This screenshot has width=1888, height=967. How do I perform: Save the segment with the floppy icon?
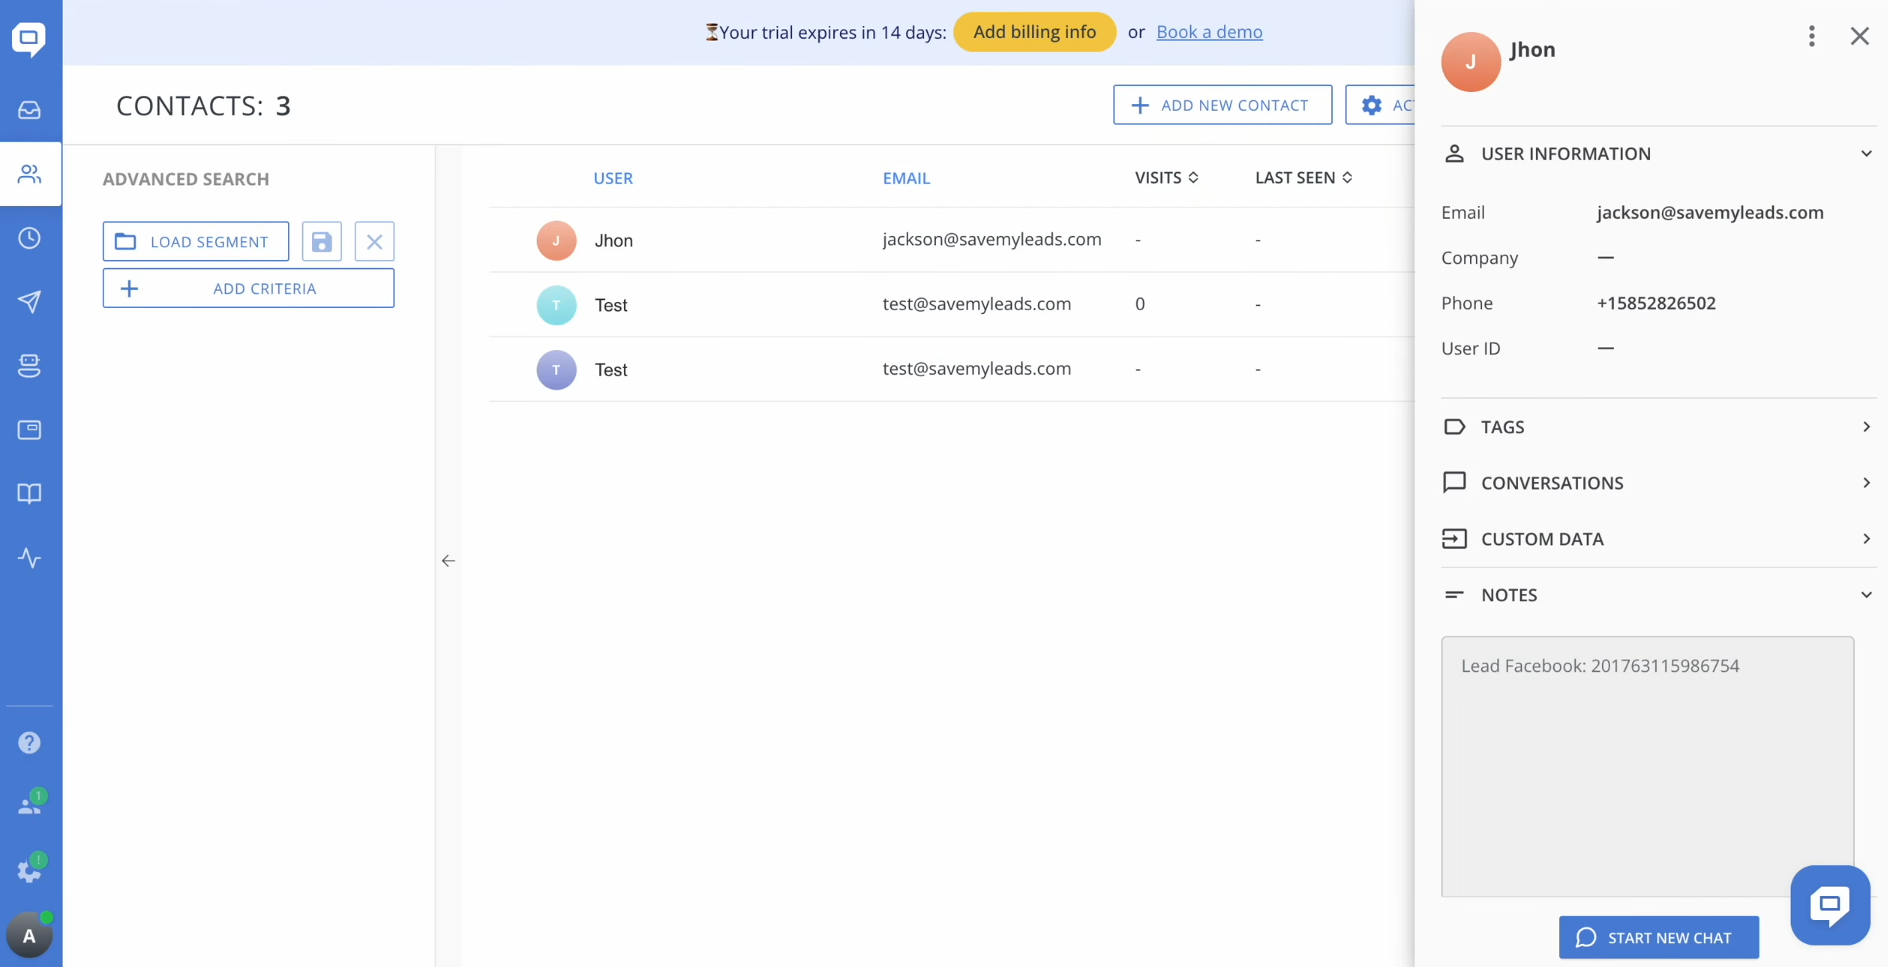(322, 242)
